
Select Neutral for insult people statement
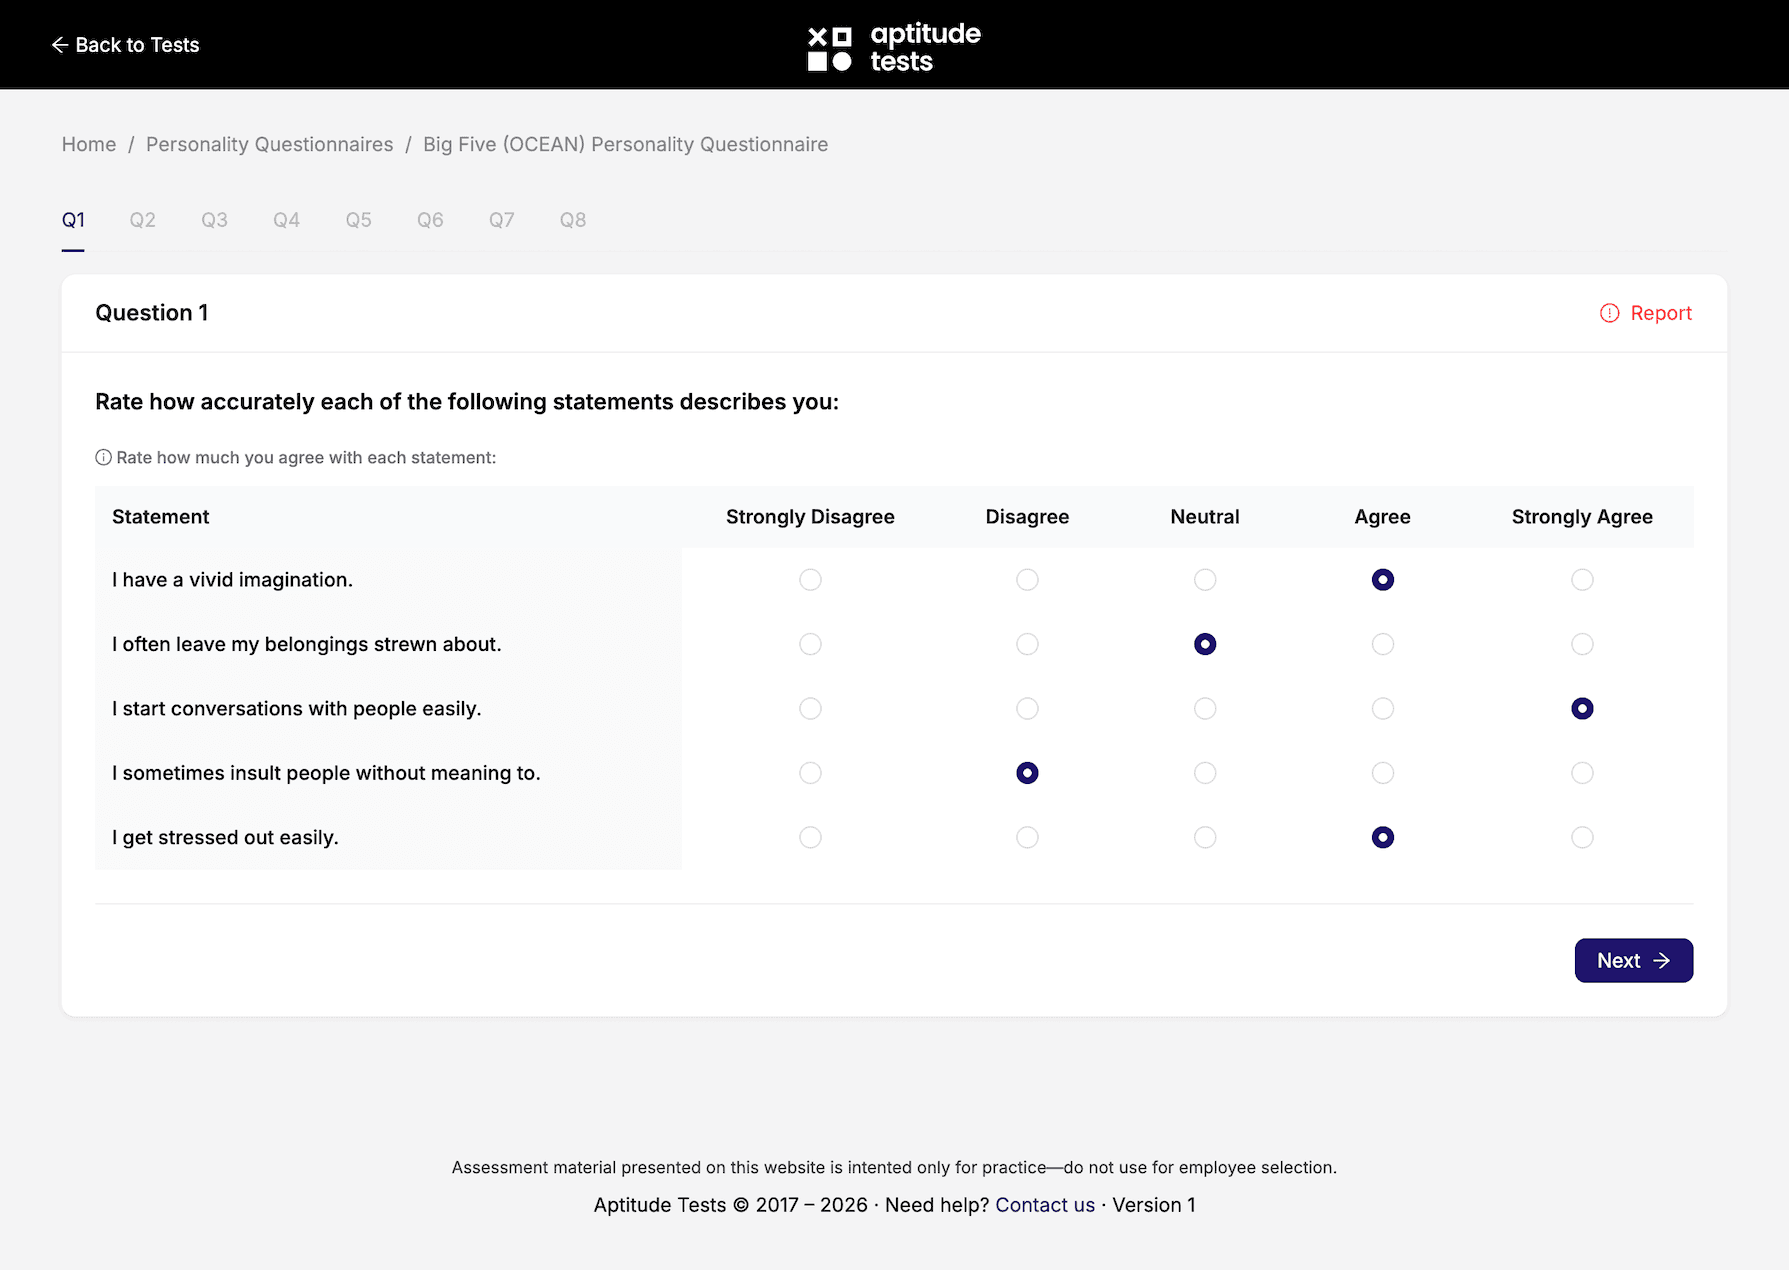coord(1205,773)
